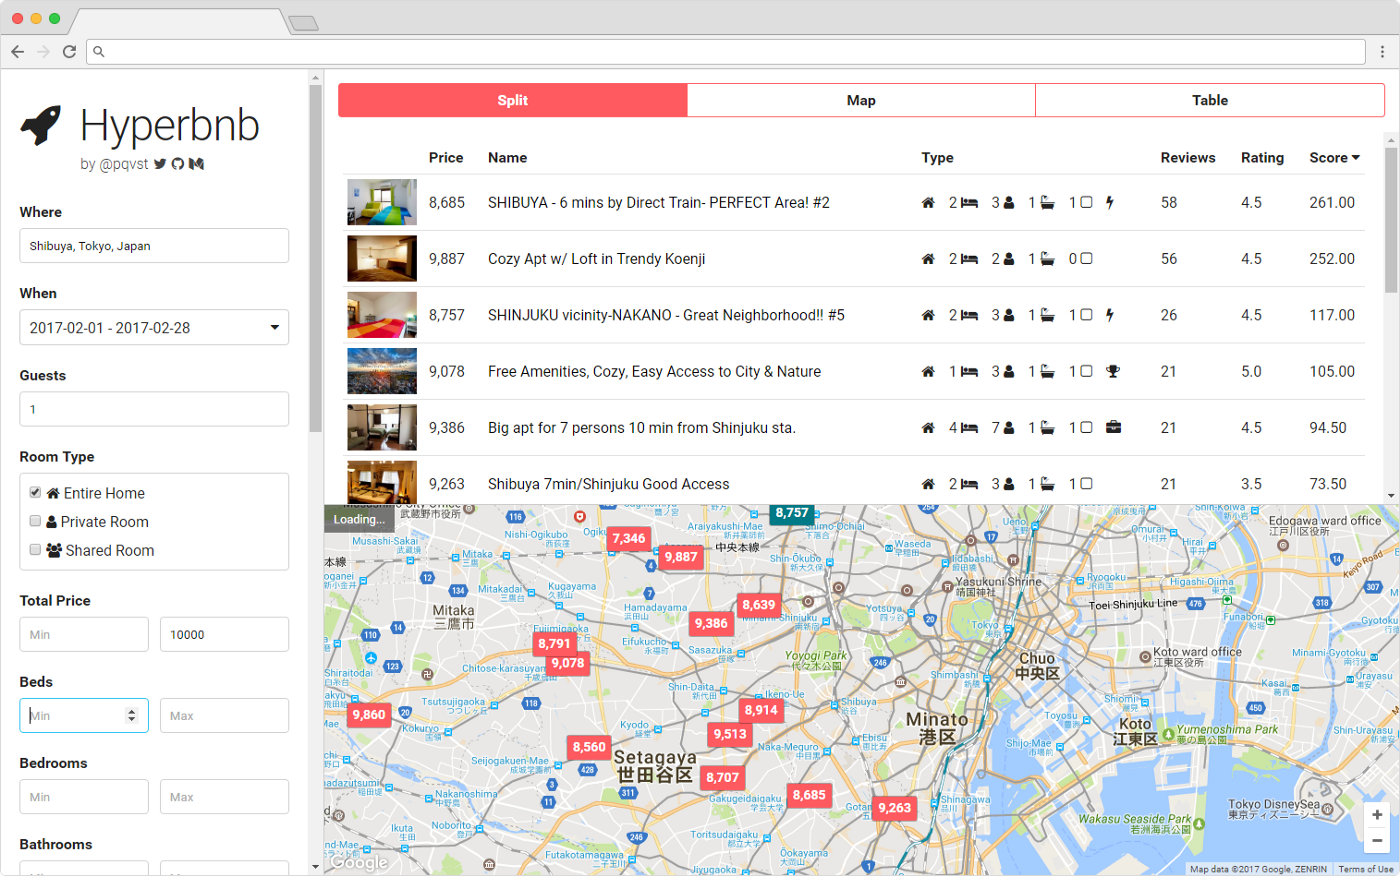Click the 9,386 price marker on map
Screen dimensions: 1400x876
(x=712, y=623)
